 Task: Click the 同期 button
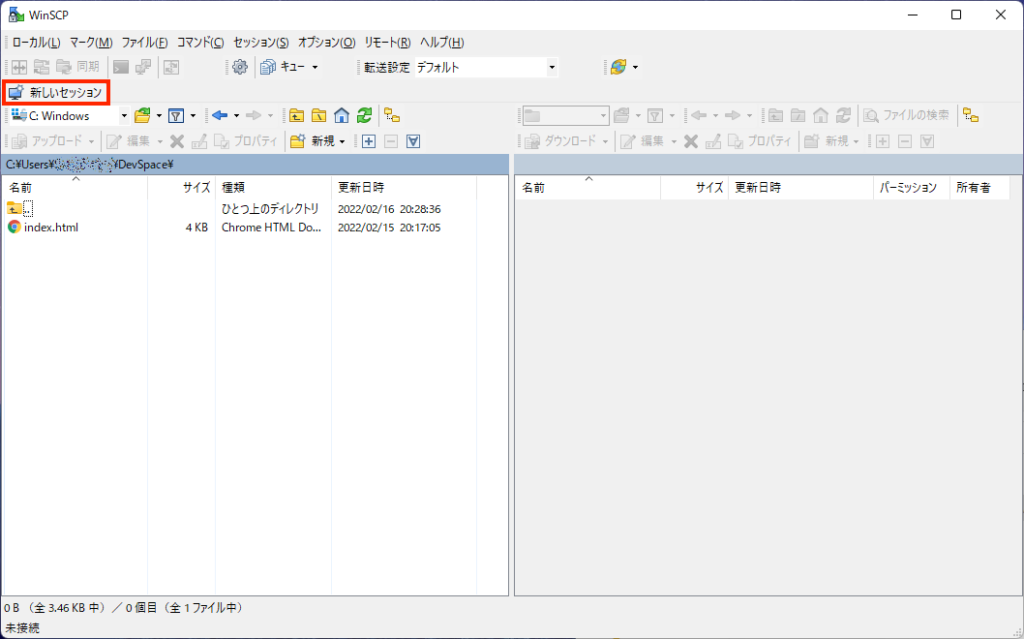click(x=77, y=67)
